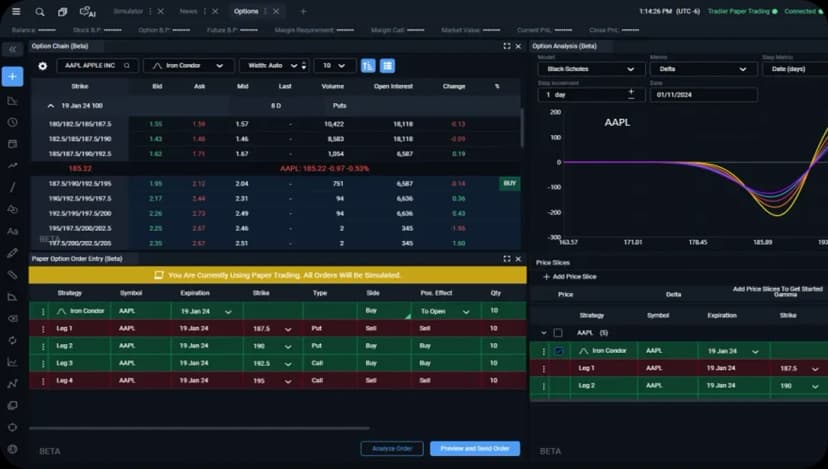Click the zigzag line icon in sidebar
The height and width of the screenshot is (469, 828).
tap(13, 384)
